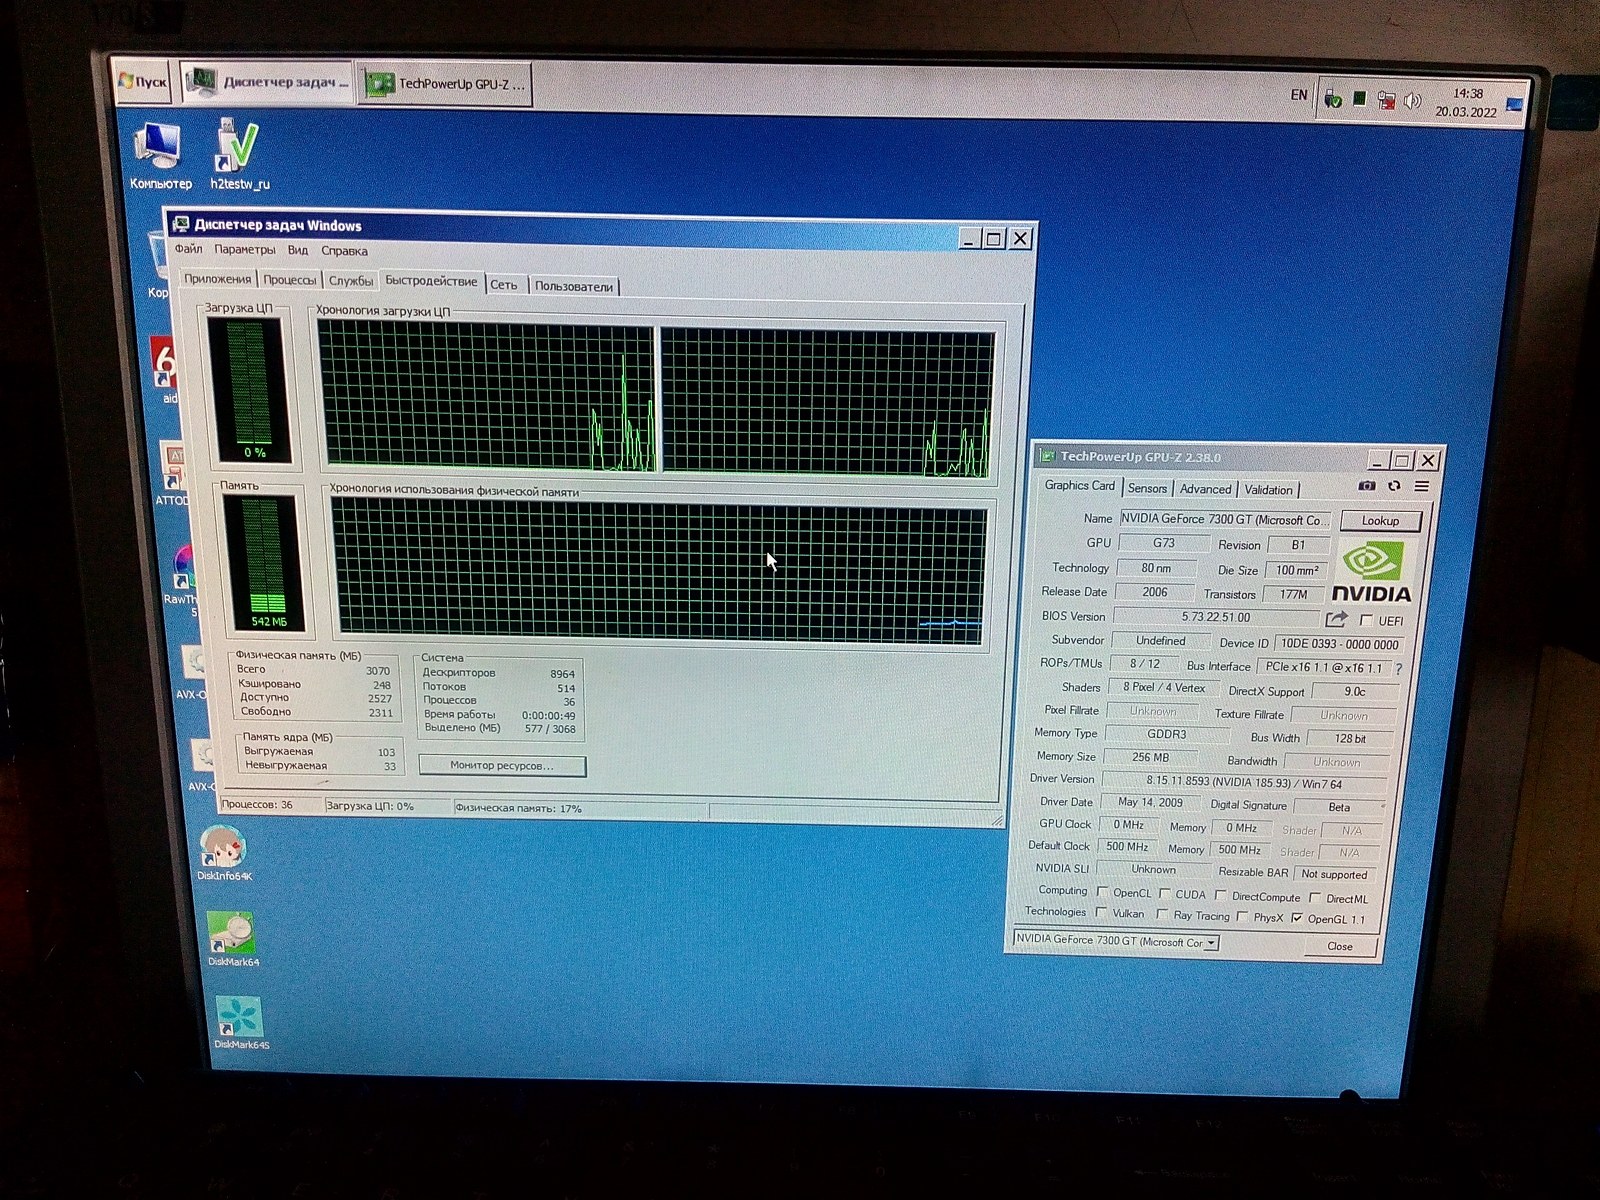Launch the DiskMark64S desktop shortcut
Viewport: 1600px width, 1200px height.
point(240,1022)
